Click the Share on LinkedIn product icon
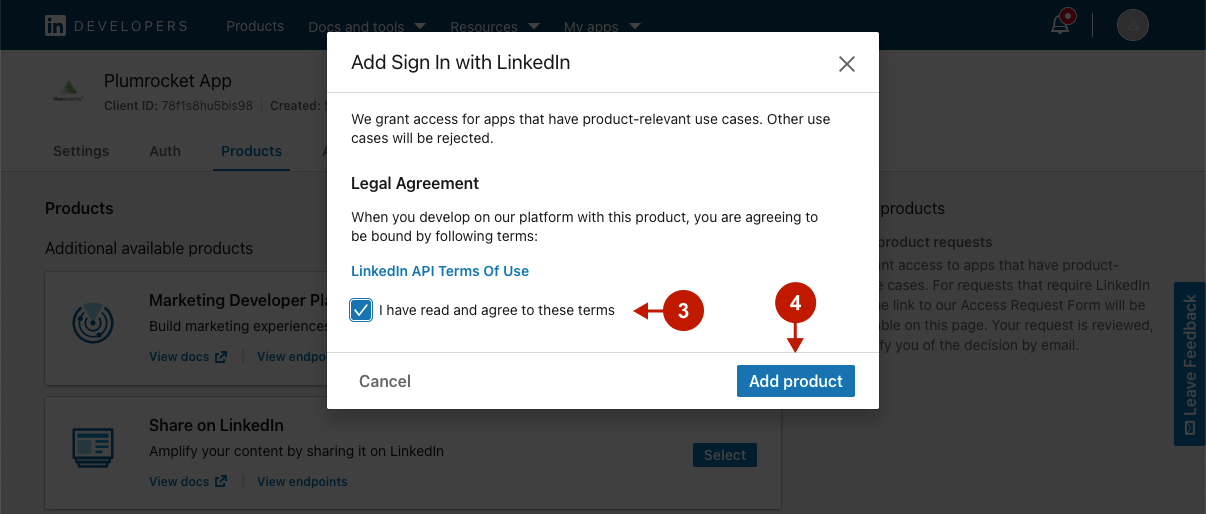Viewport: 1206px width, 514px height. click(93, 447)
